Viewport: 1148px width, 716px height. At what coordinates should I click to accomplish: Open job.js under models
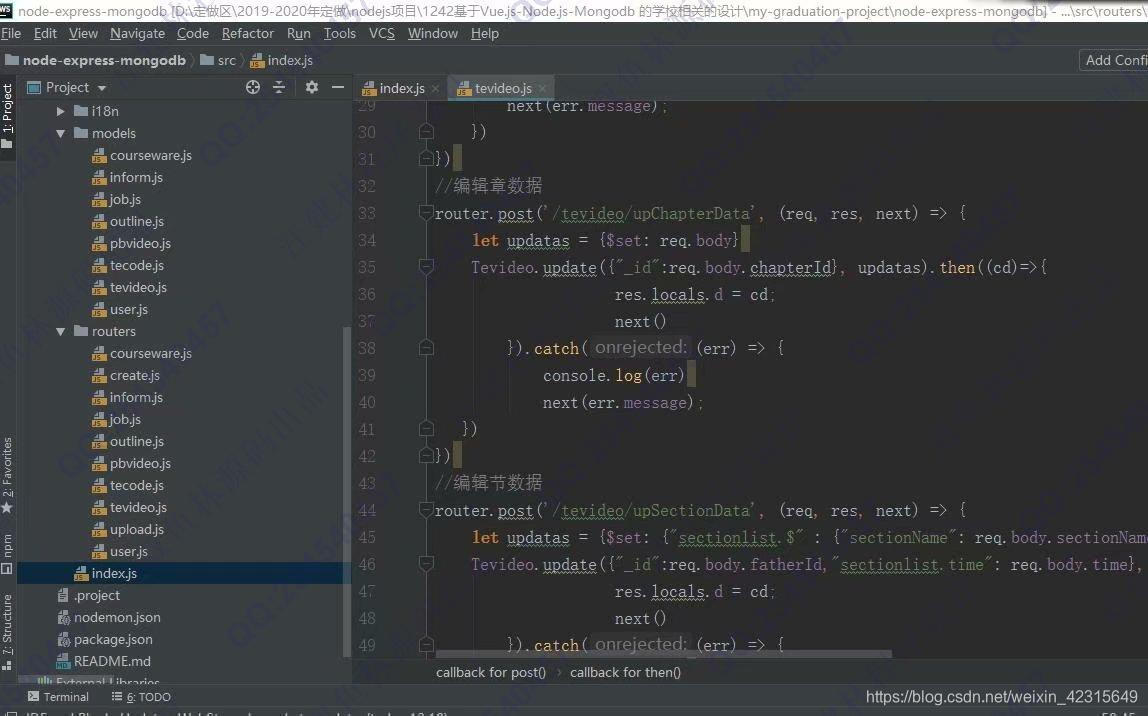coord(116,199)
